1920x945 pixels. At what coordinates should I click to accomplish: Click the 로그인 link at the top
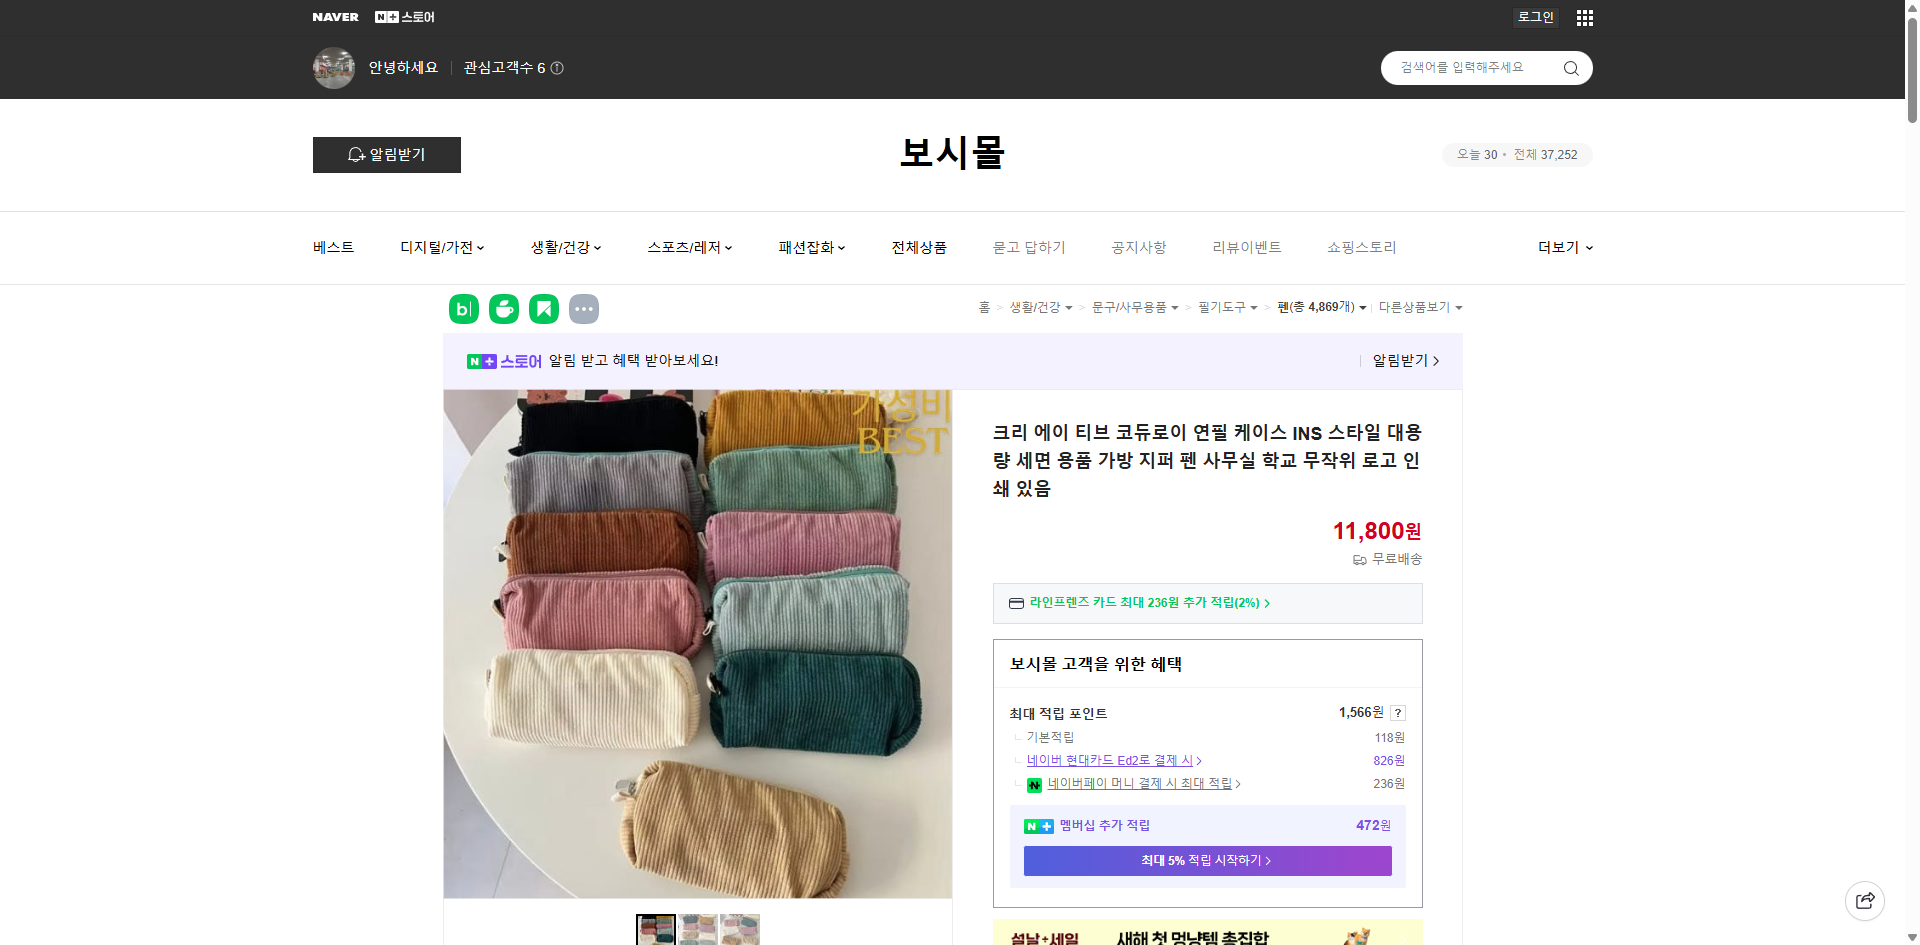point(1535,17)
